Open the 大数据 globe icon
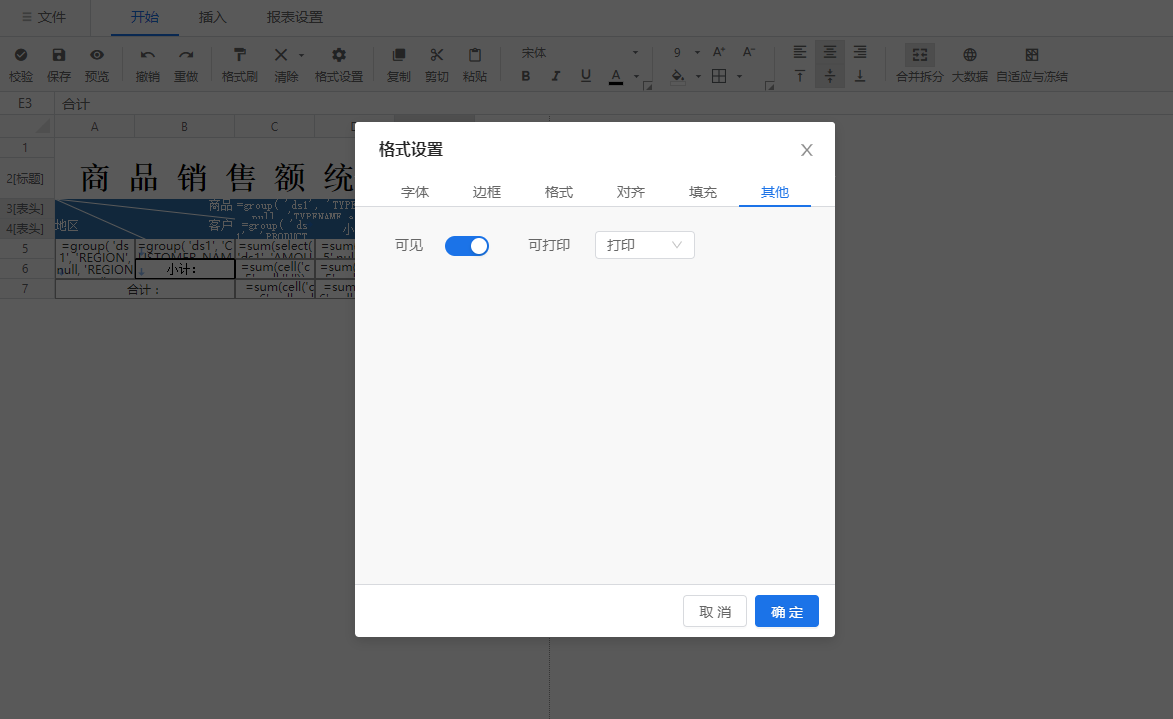 coord(970,55)
